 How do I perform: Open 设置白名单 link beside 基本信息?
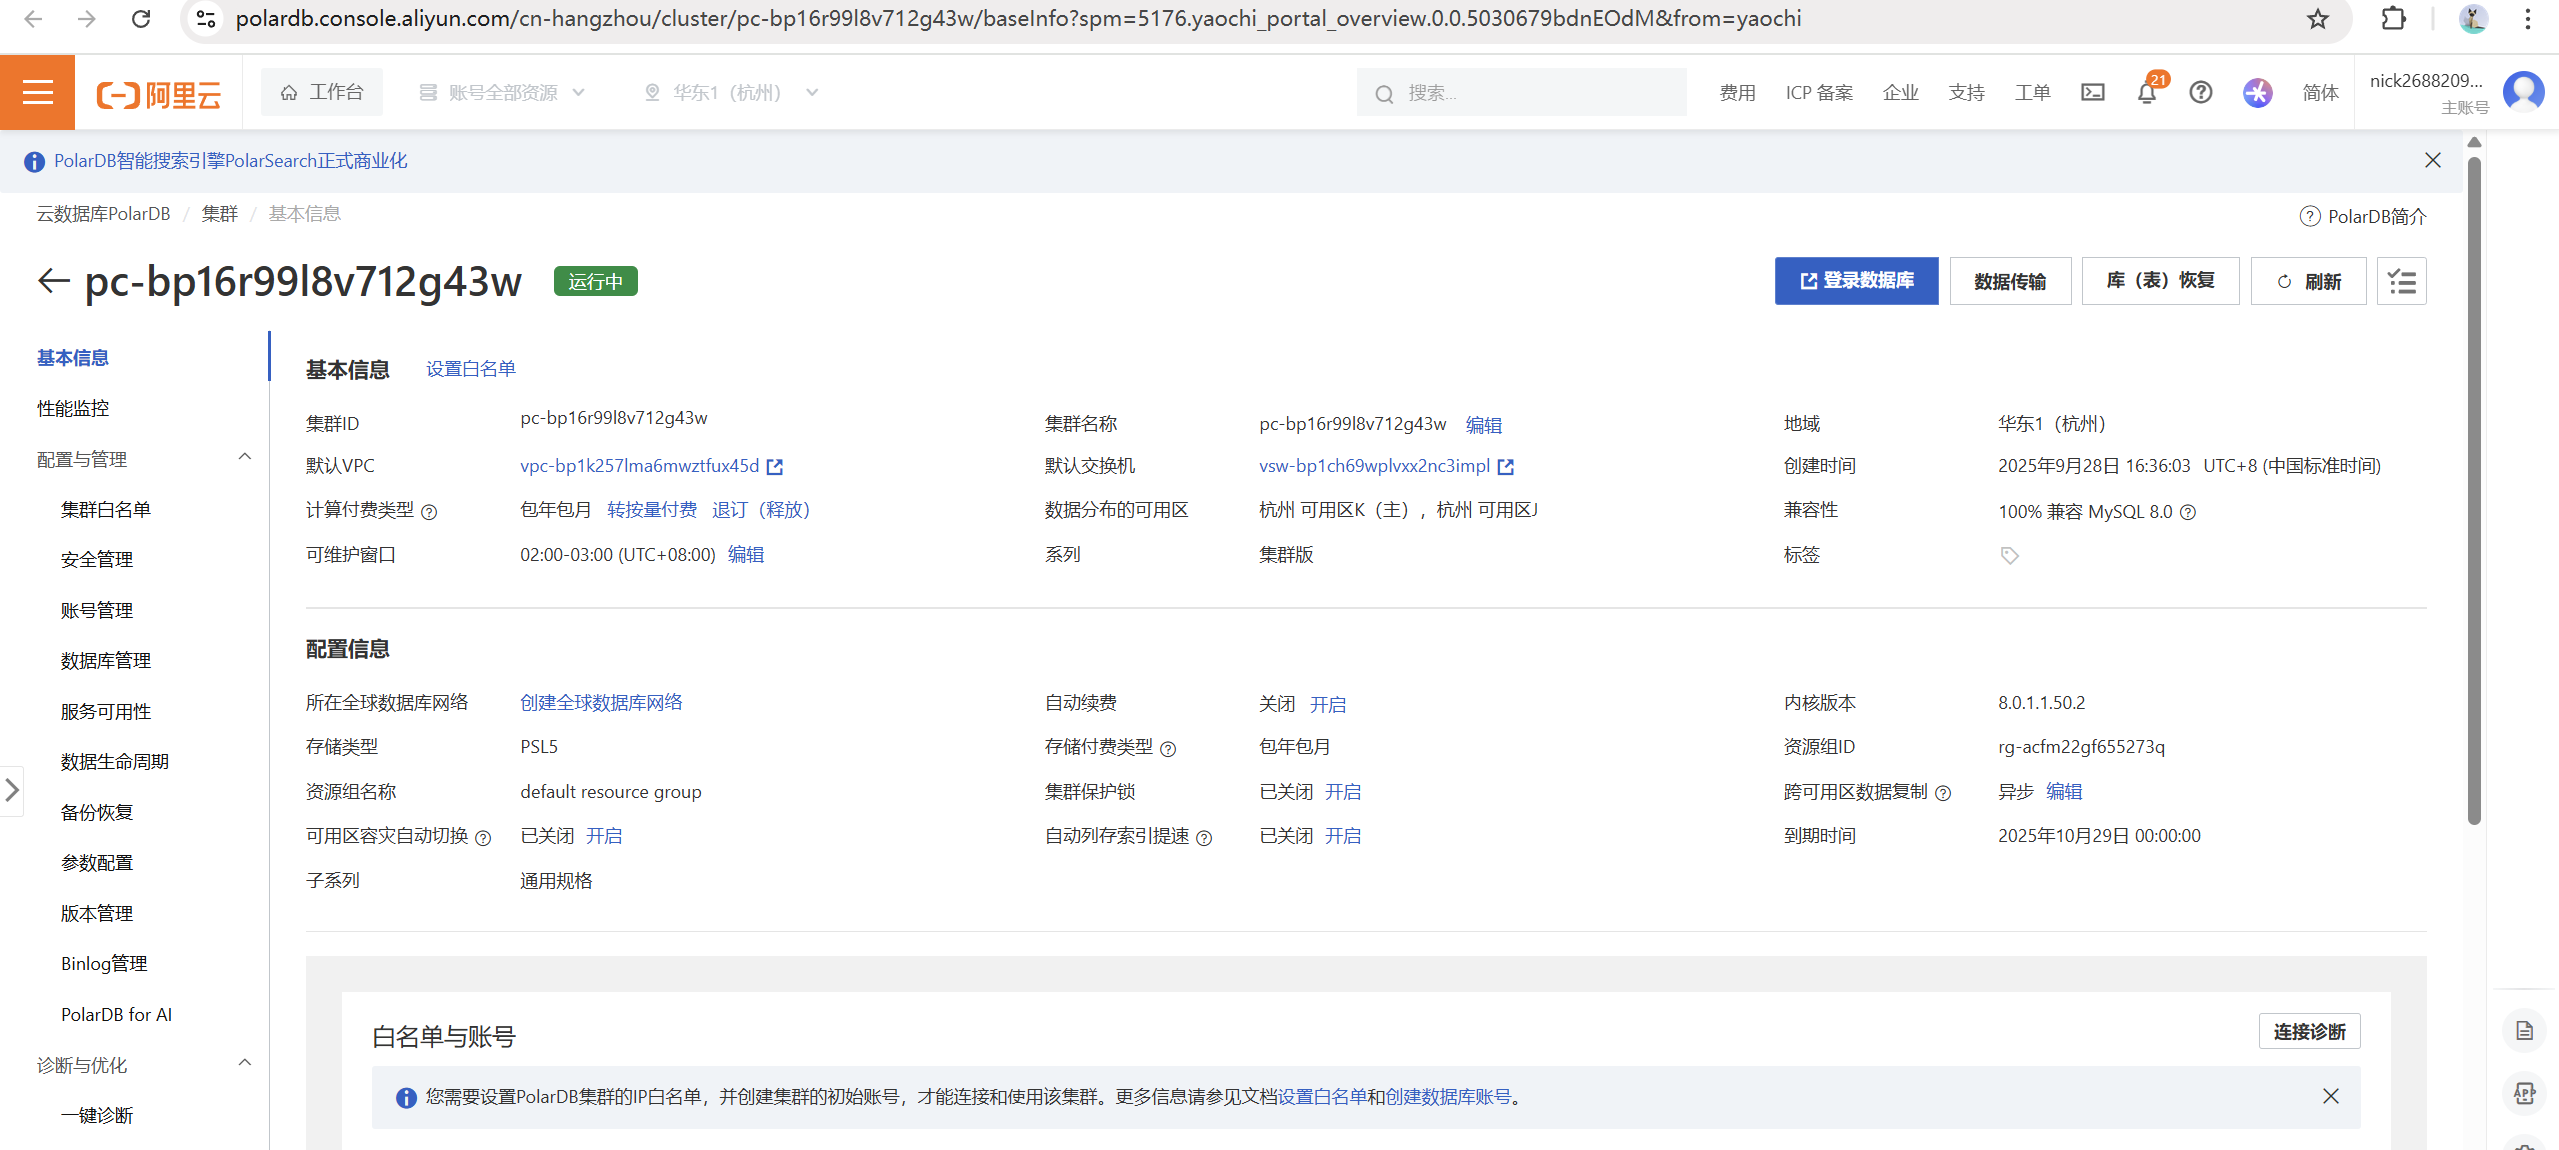[x=471, y=369]
